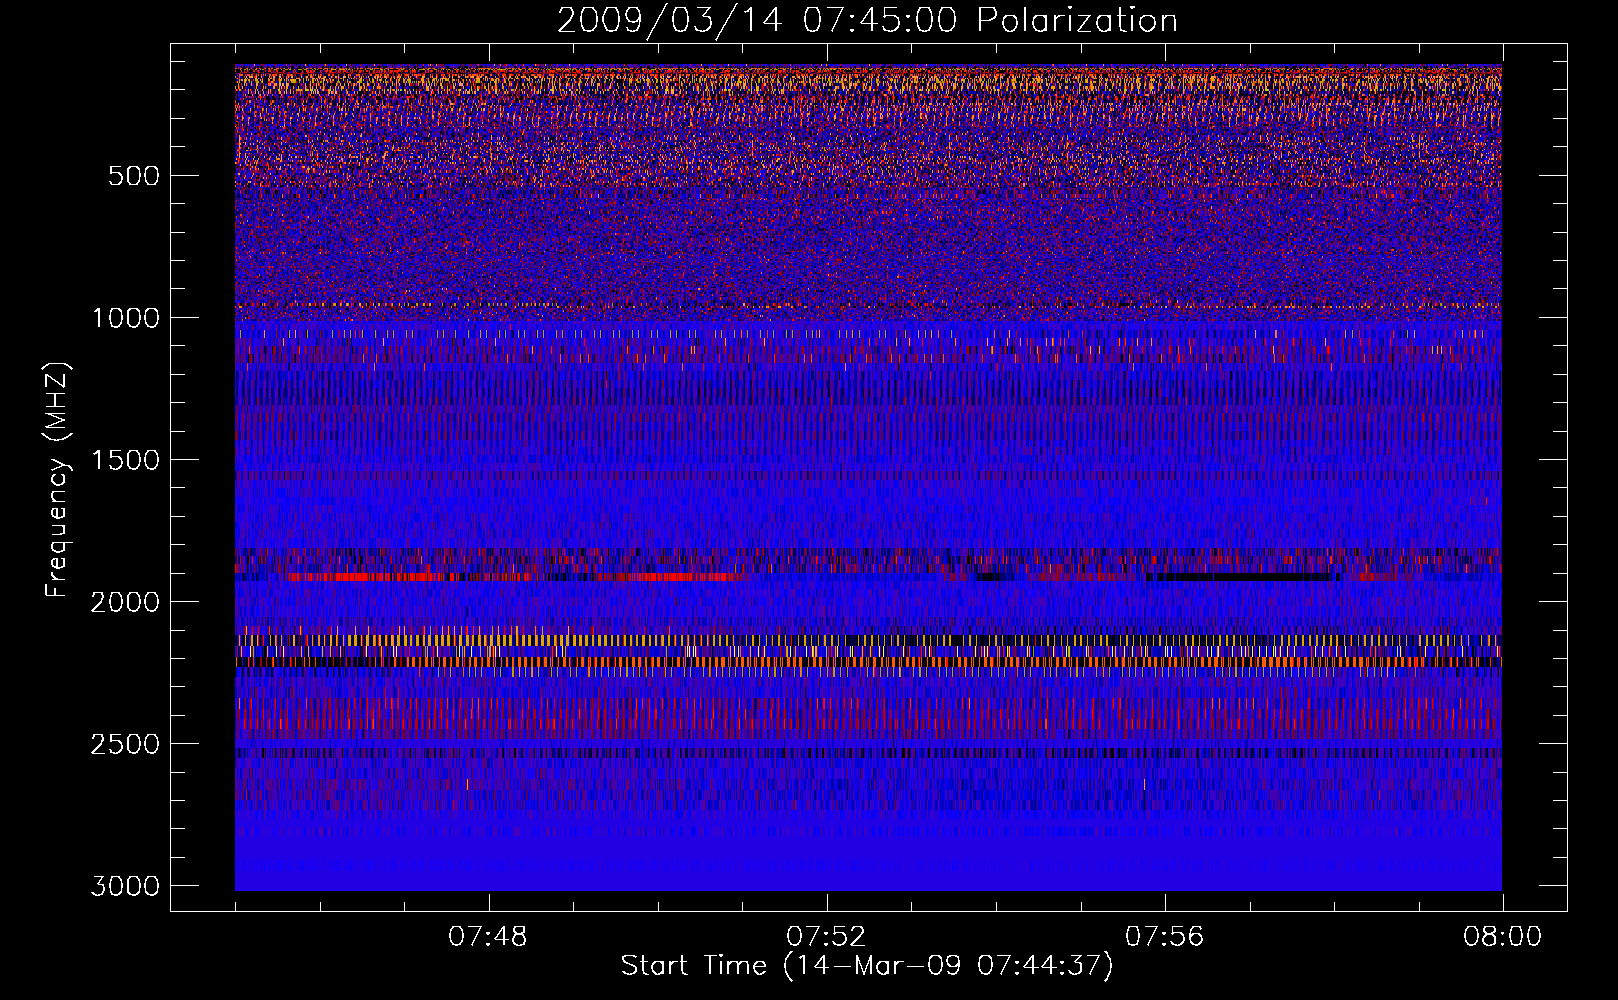
Task: Click the 2500 frequency tick label
Action: click(x=125, y=744)
